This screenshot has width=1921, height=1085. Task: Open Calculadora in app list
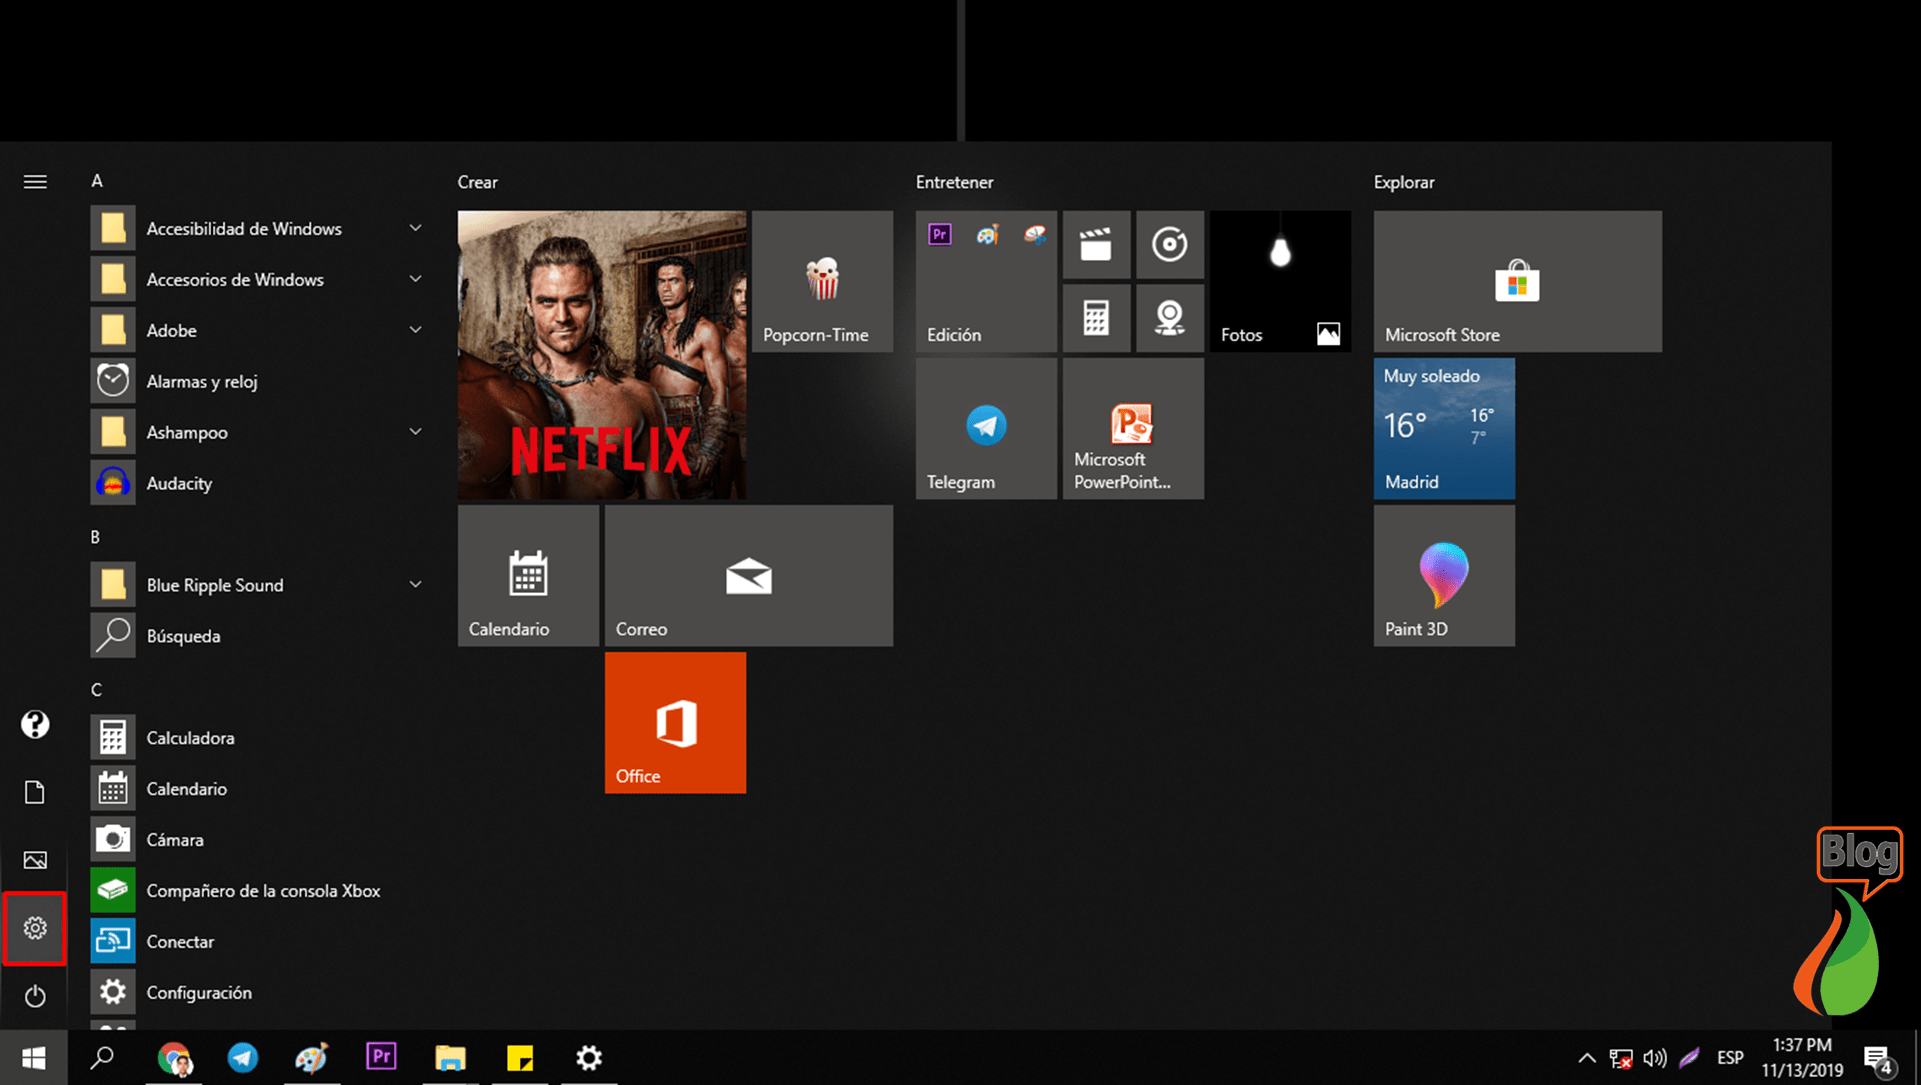click(260, 737)
